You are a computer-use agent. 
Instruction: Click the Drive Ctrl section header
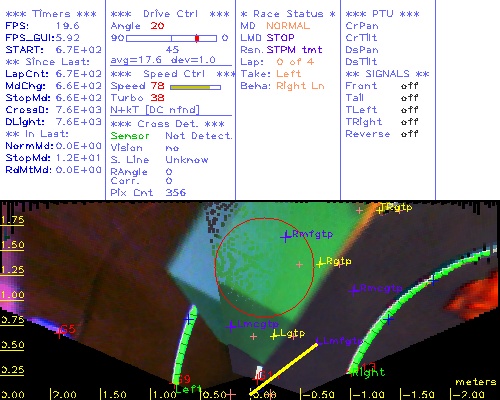pos(170,14)
